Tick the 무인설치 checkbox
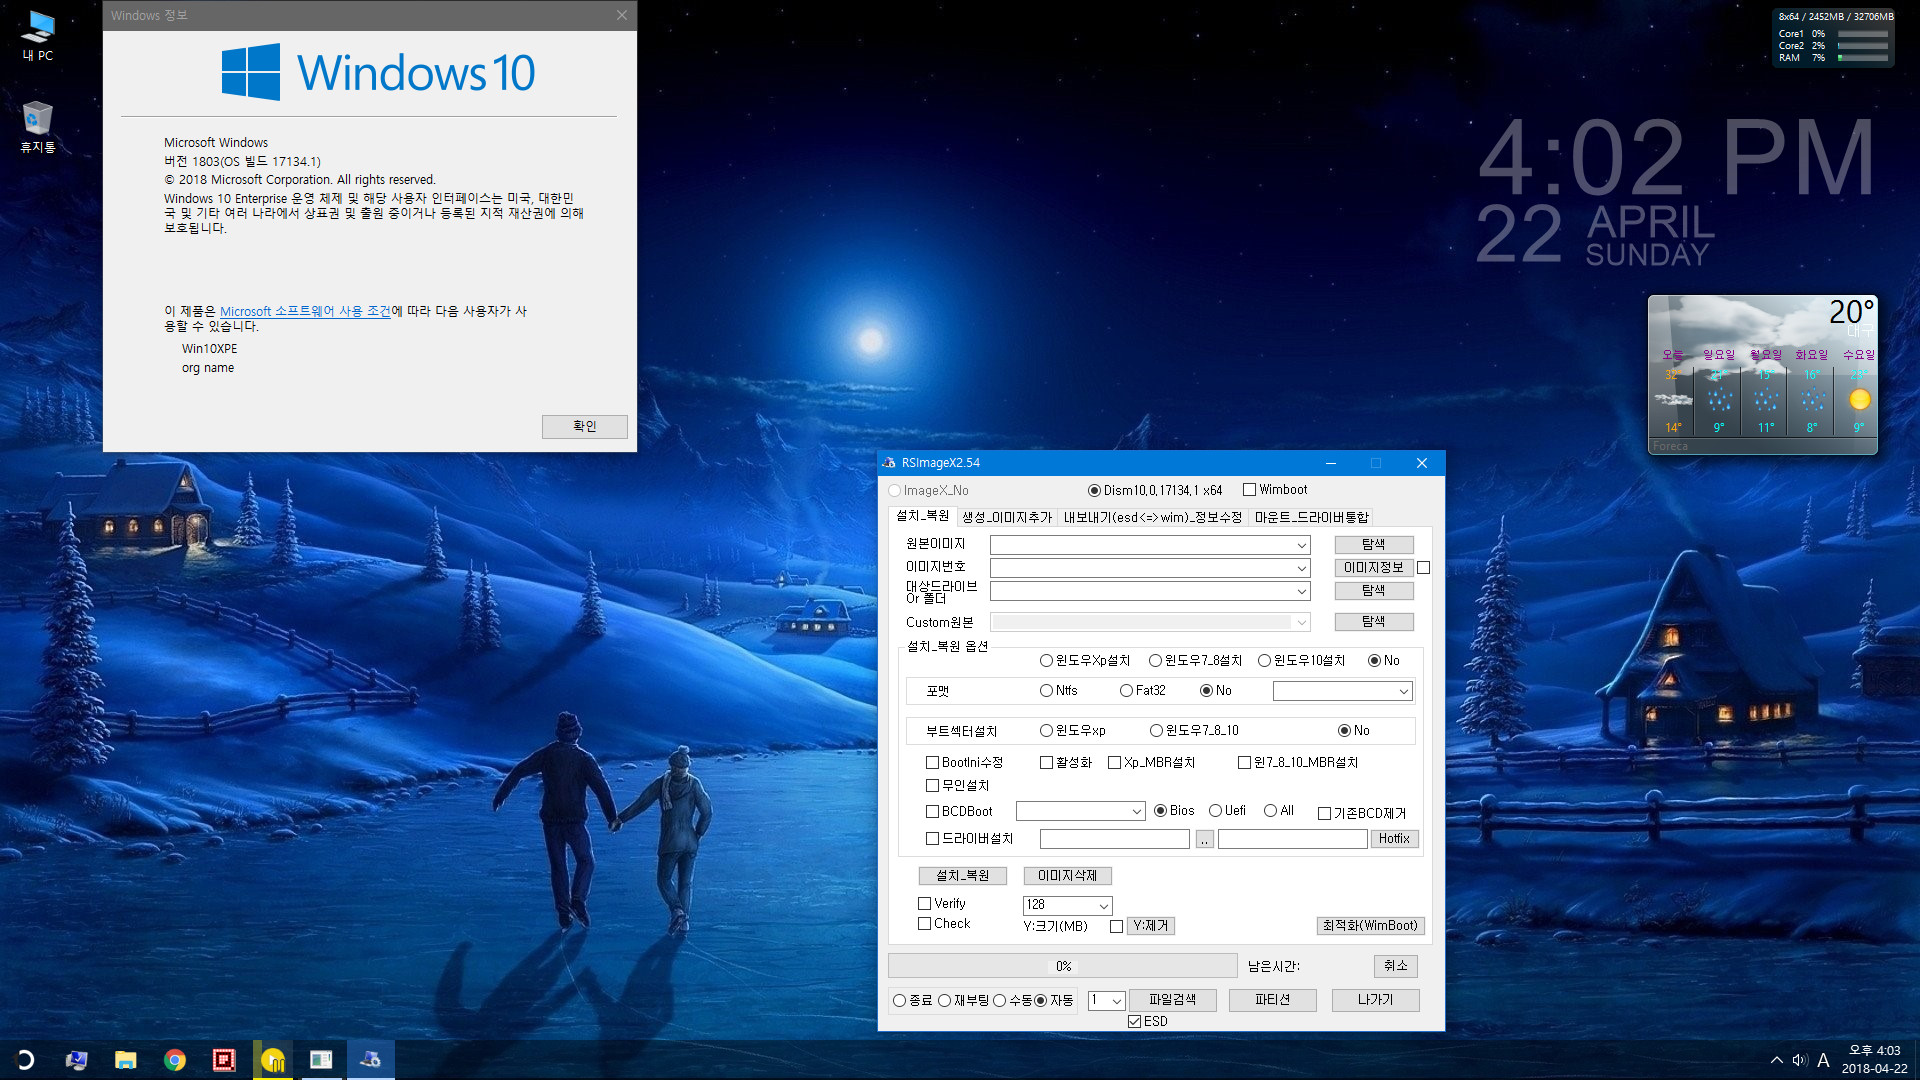Viewport: 1920px width, 1080px height. 932,786
